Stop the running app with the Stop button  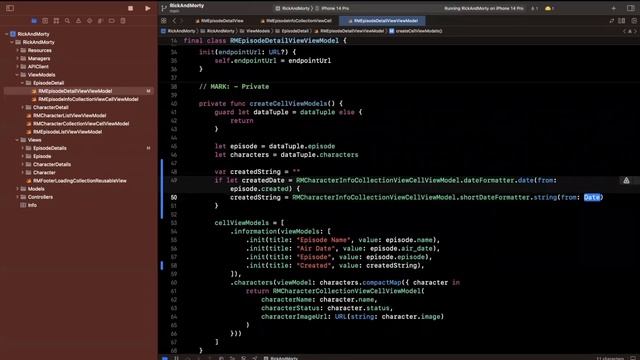coord(131,8)
